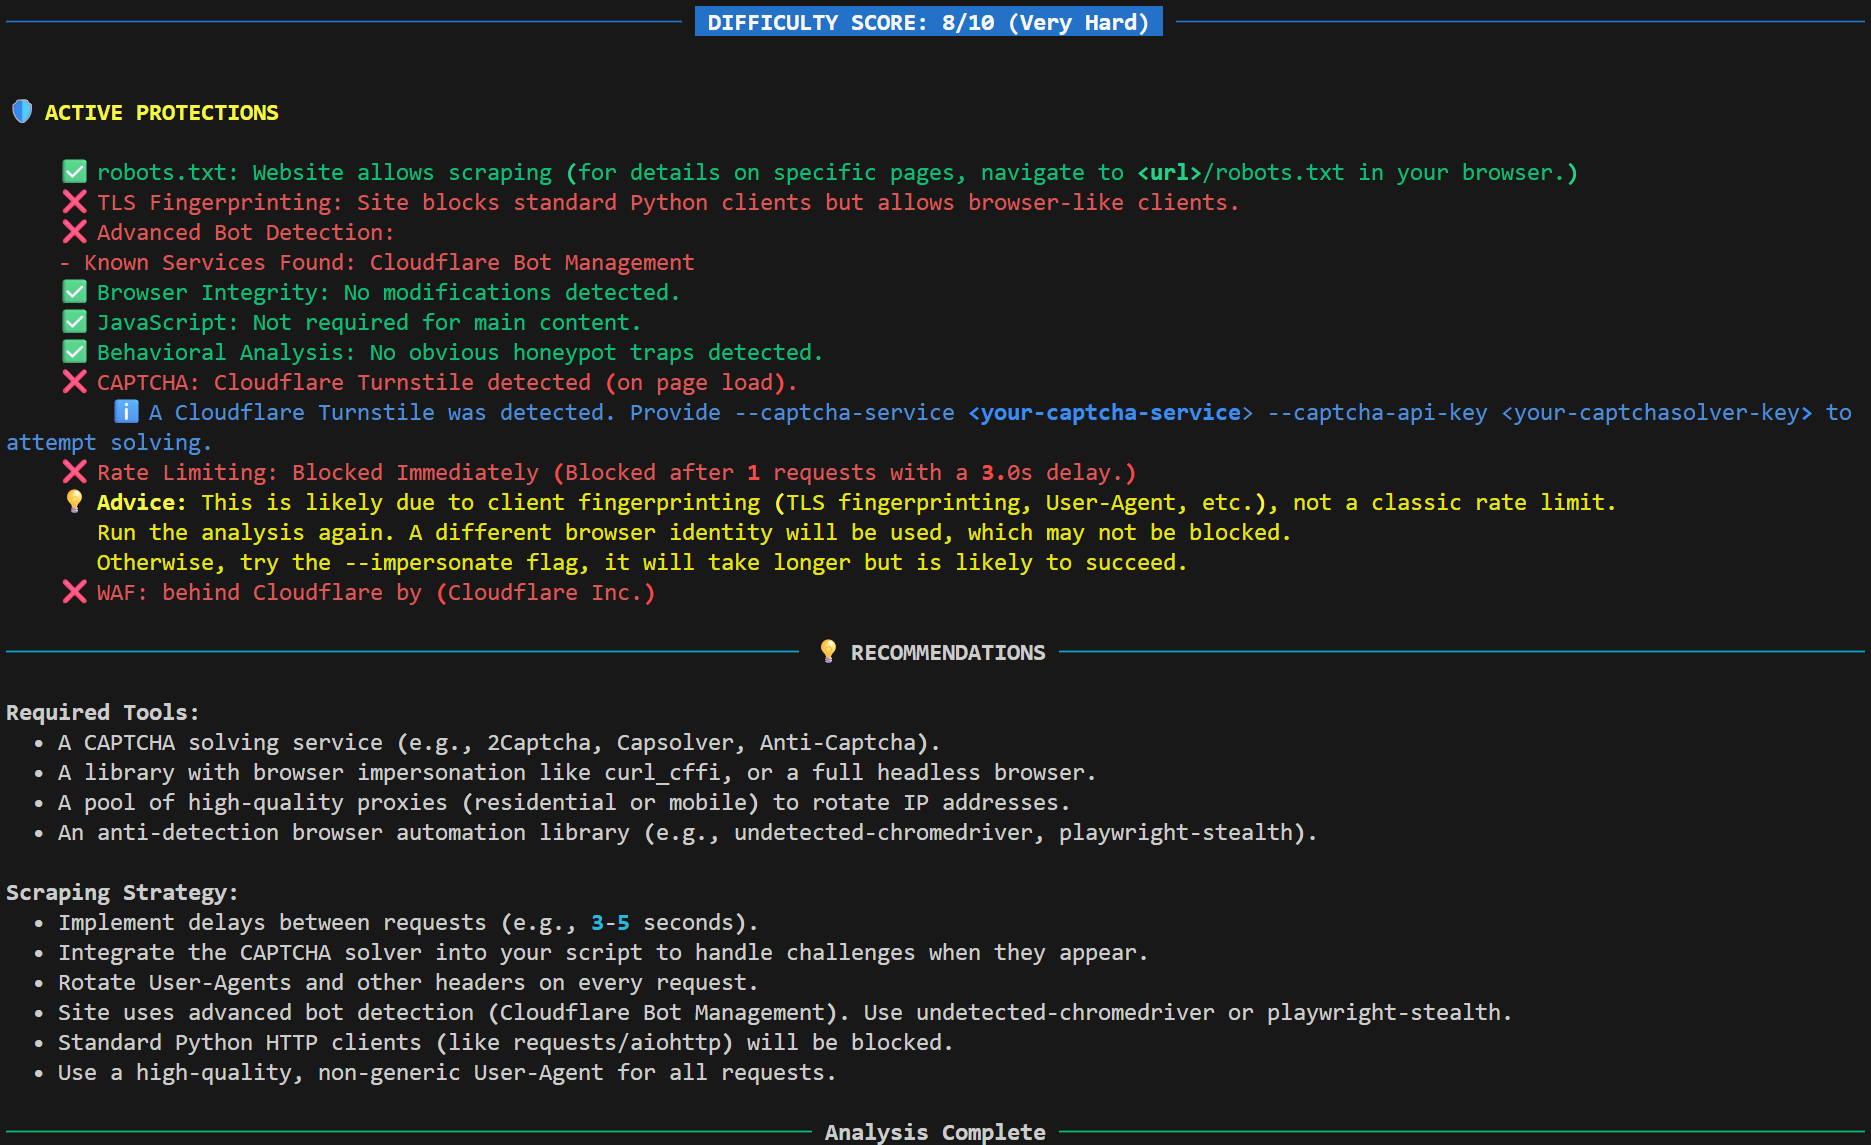
Task: Click the 'curl_cffi' library mention
Action: (663, 773)
